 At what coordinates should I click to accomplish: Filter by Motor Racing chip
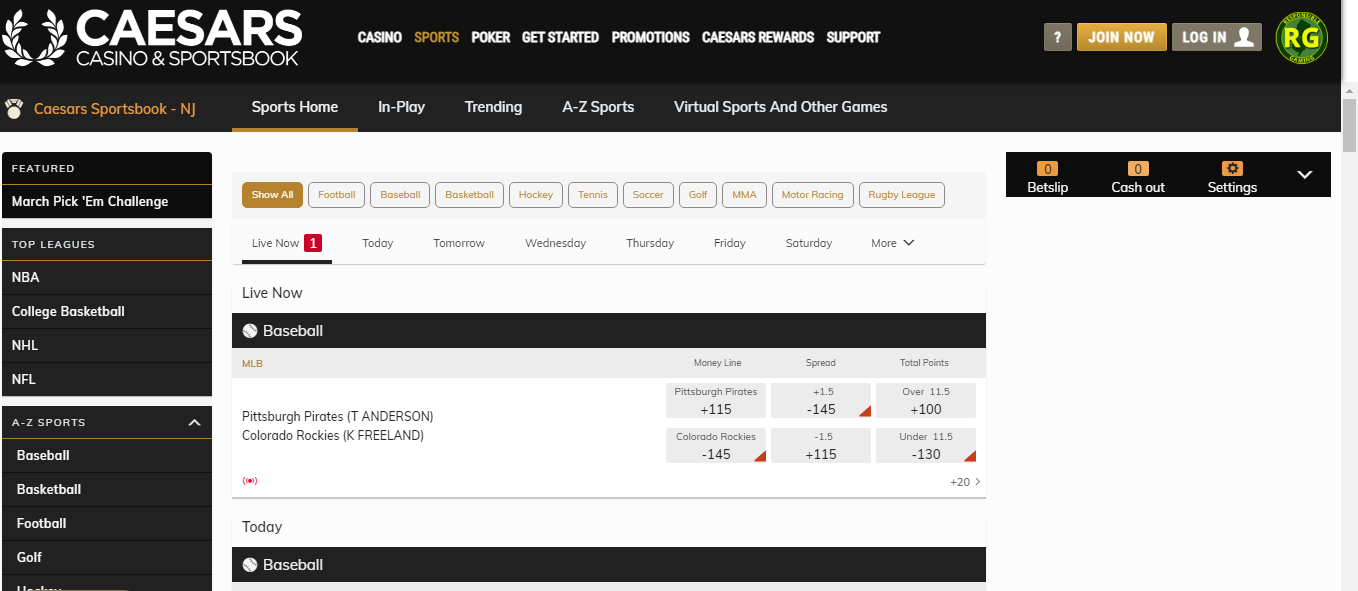coord(812,195)
